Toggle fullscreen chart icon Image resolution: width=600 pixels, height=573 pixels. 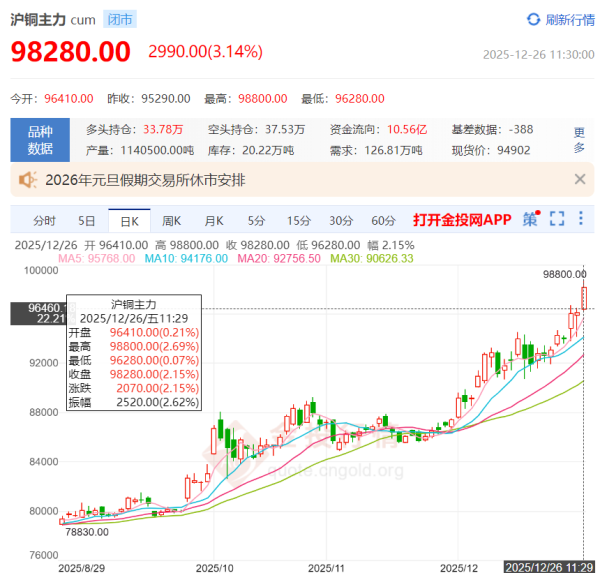click(x=557, y=219)
